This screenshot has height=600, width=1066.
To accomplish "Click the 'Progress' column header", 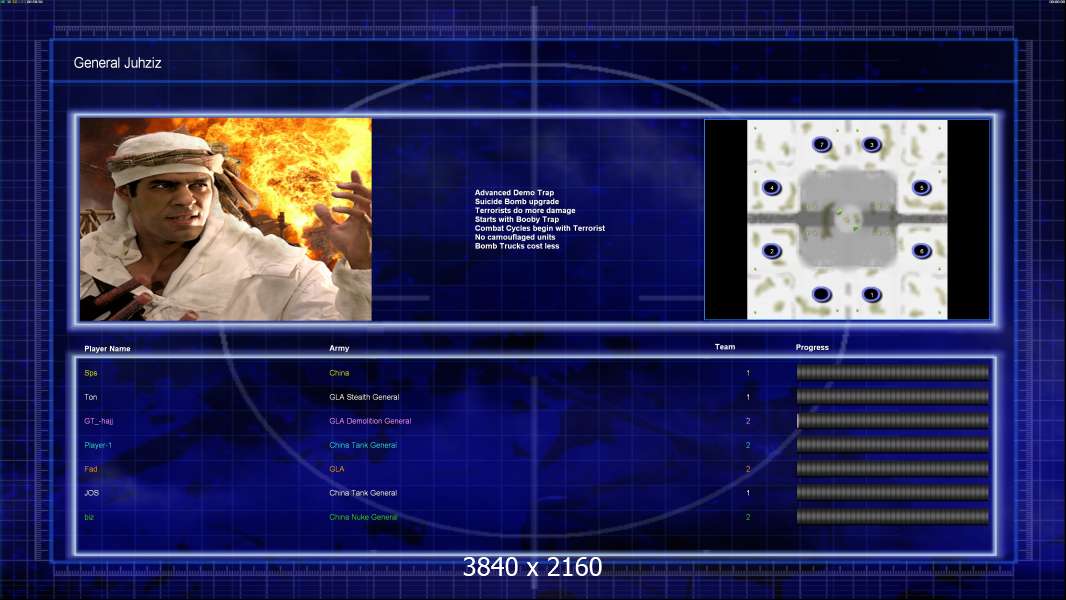I will tap(812, 347).
